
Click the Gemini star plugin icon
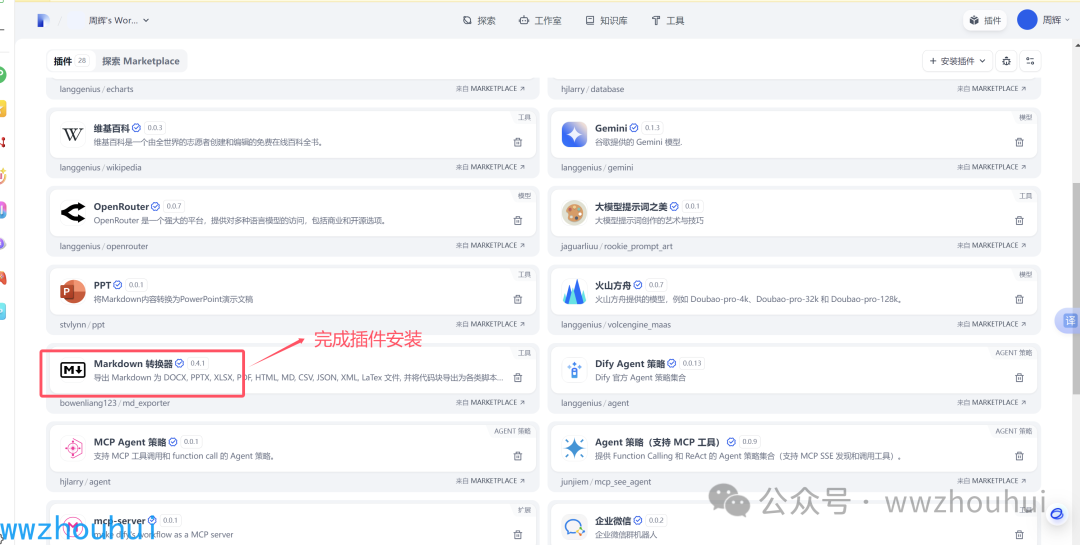574,134
